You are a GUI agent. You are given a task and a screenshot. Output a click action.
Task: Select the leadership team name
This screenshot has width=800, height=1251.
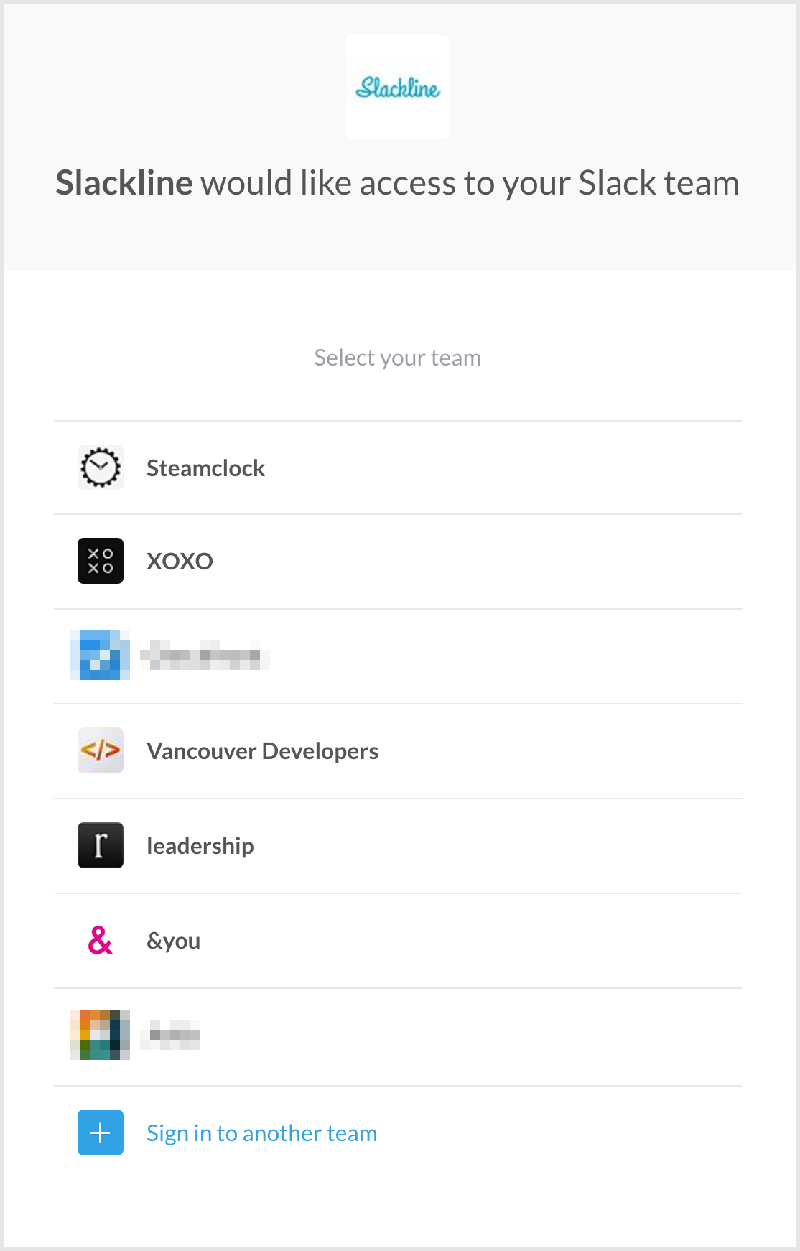coord(200,846)
